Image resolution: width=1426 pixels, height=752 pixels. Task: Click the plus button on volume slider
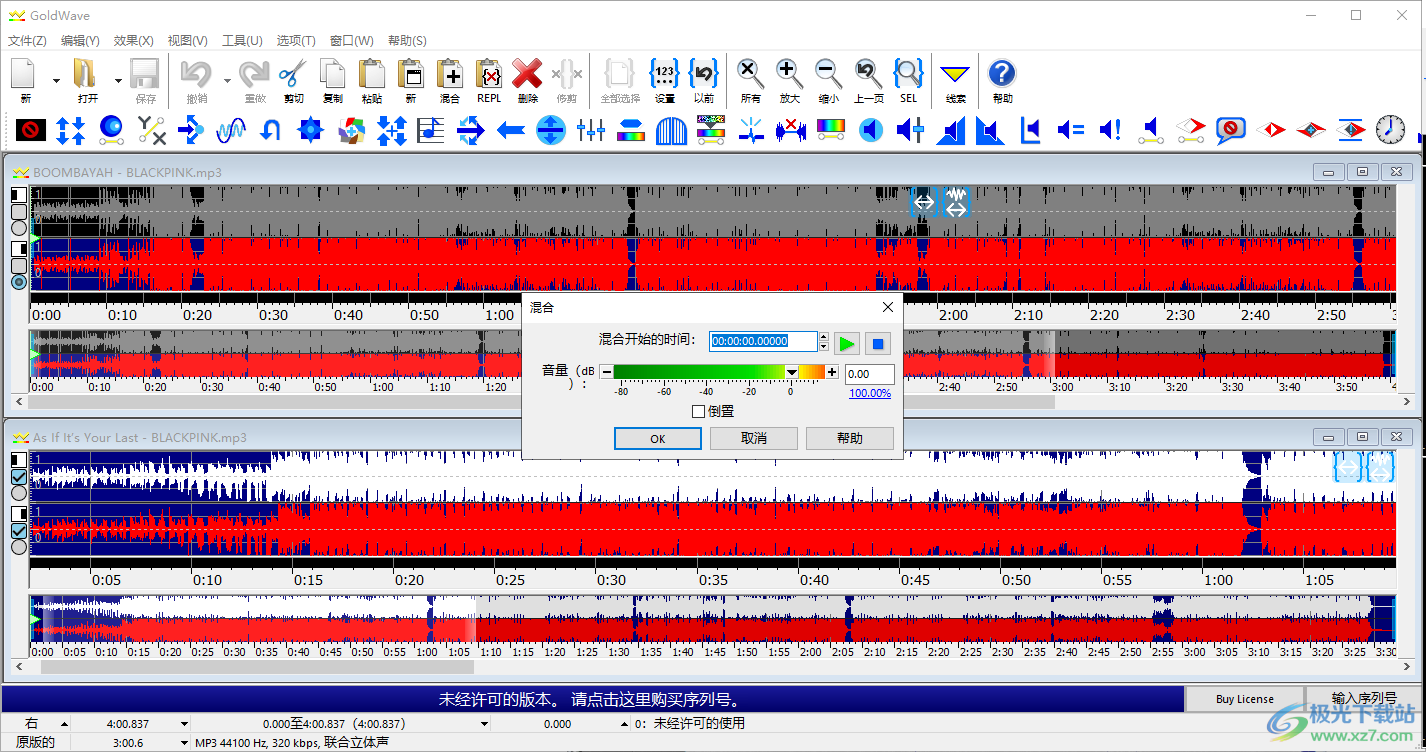(832, 372)
